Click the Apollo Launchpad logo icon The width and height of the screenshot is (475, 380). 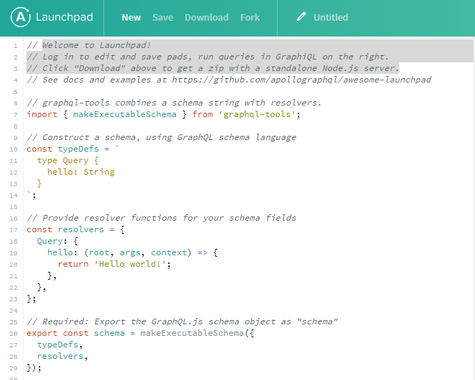click(21, 17)
